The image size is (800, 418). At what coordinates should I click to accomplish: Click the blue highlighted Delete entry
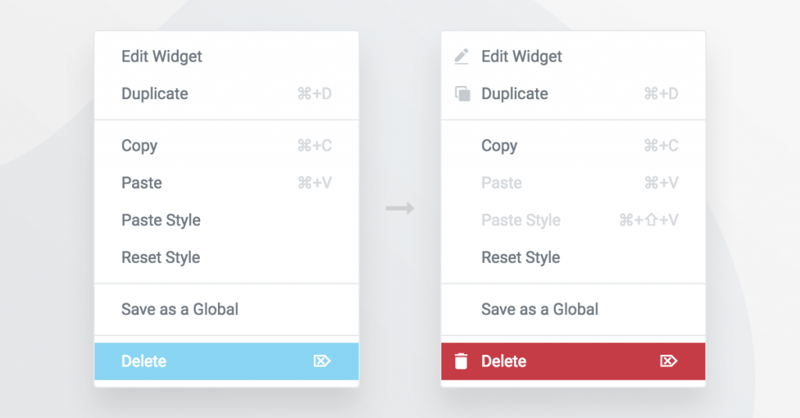click(227, 361)
